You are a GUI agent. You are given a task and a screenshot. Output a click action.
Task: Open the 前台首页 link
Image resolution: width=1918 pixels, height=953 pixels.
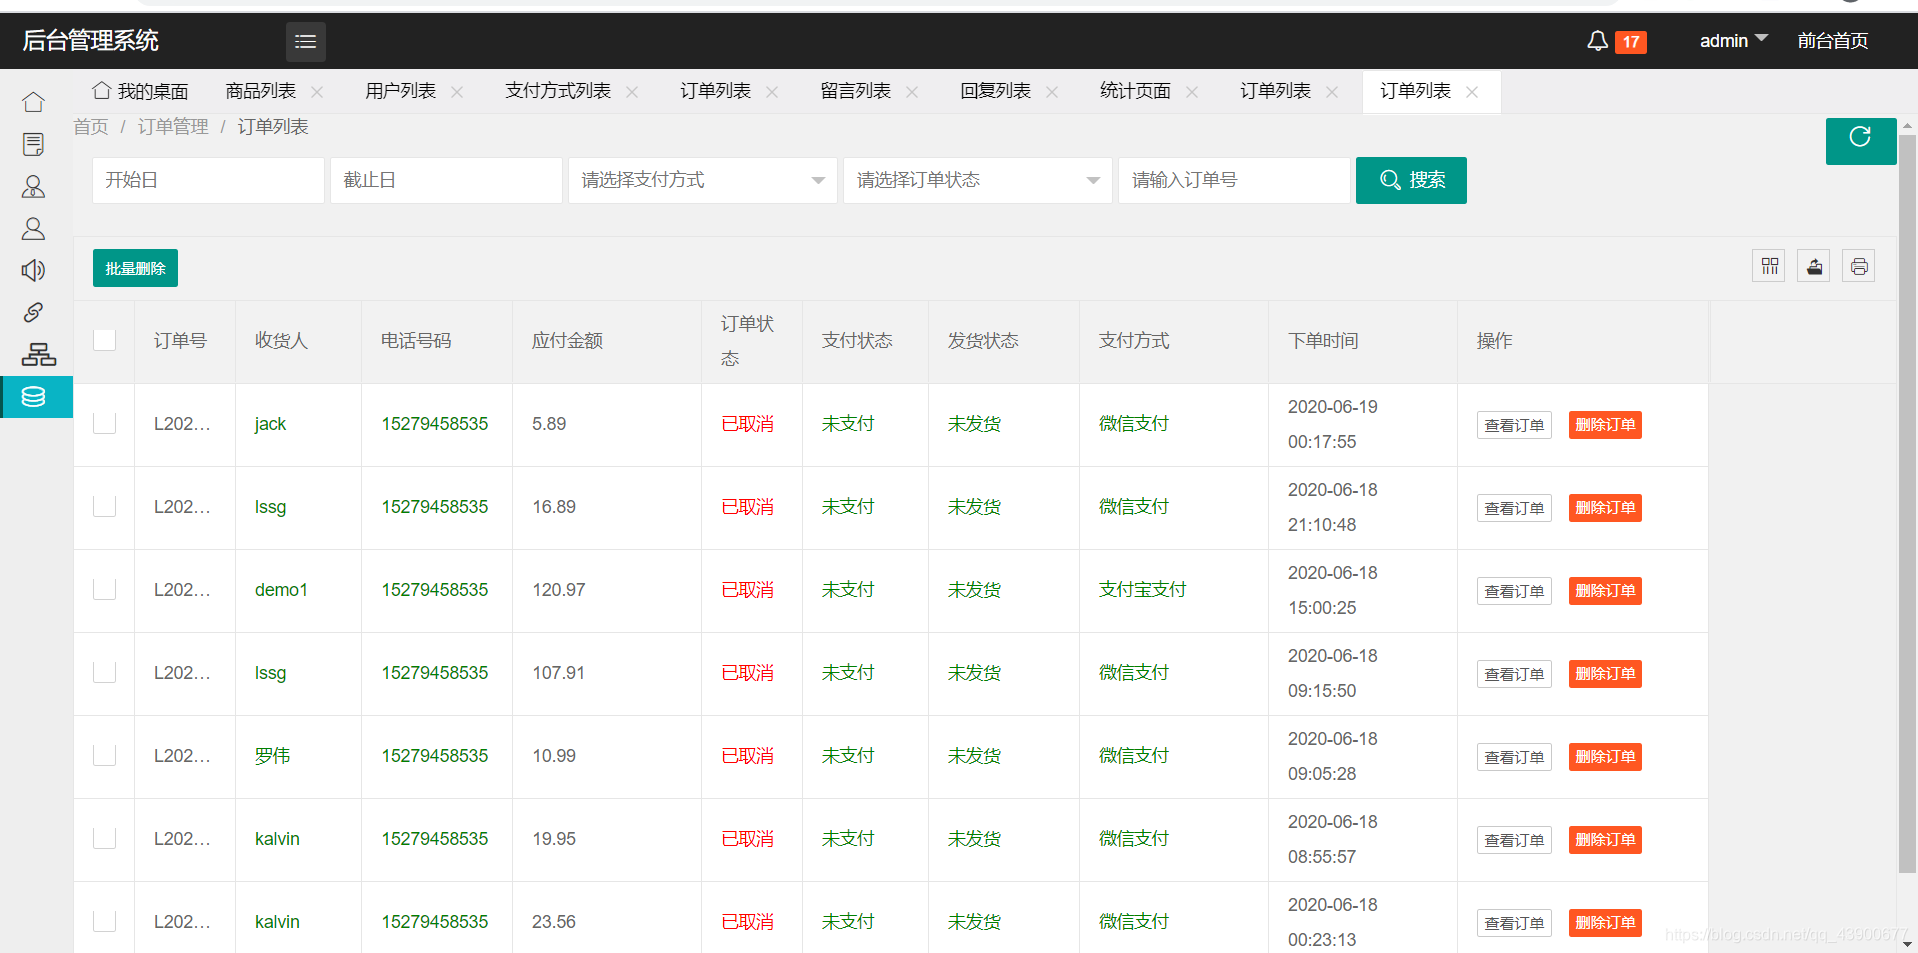coord(1833,41)
